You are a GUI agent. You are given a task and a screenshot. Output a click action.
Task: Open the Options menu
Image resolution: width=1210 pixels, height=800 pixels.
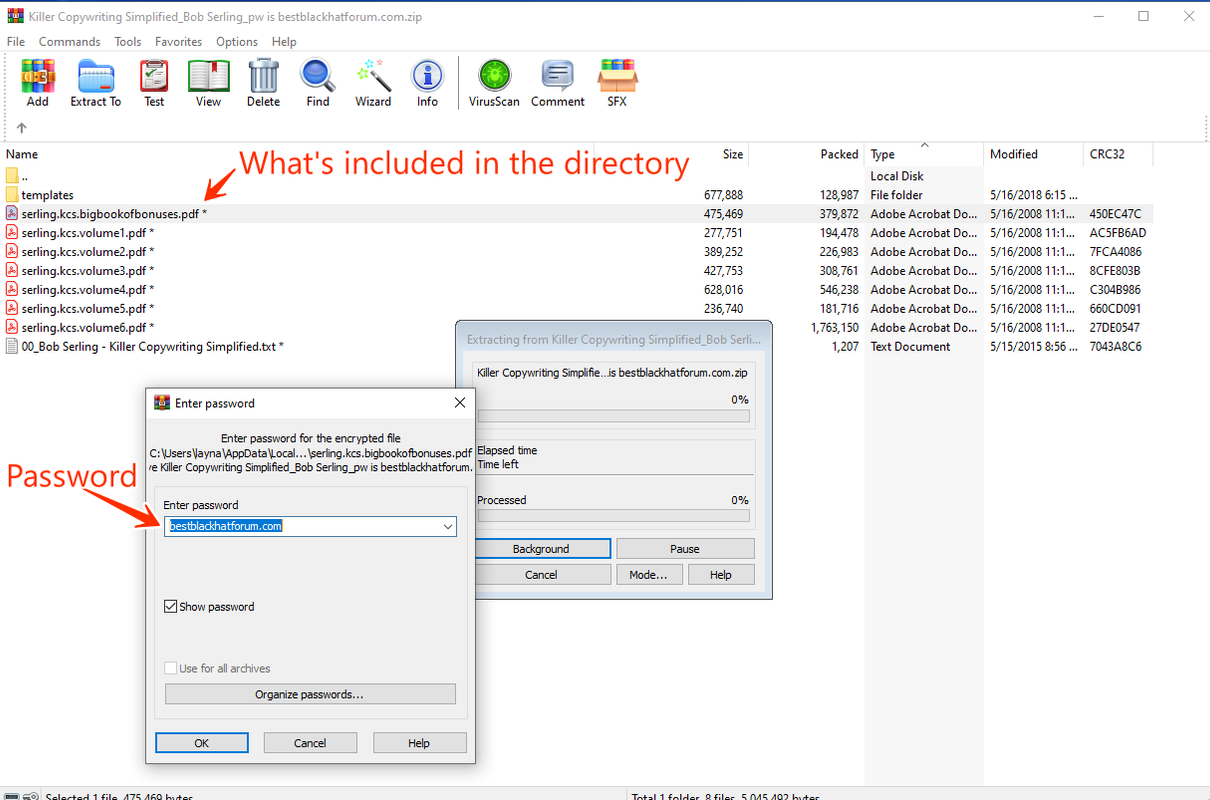point(237,42)
